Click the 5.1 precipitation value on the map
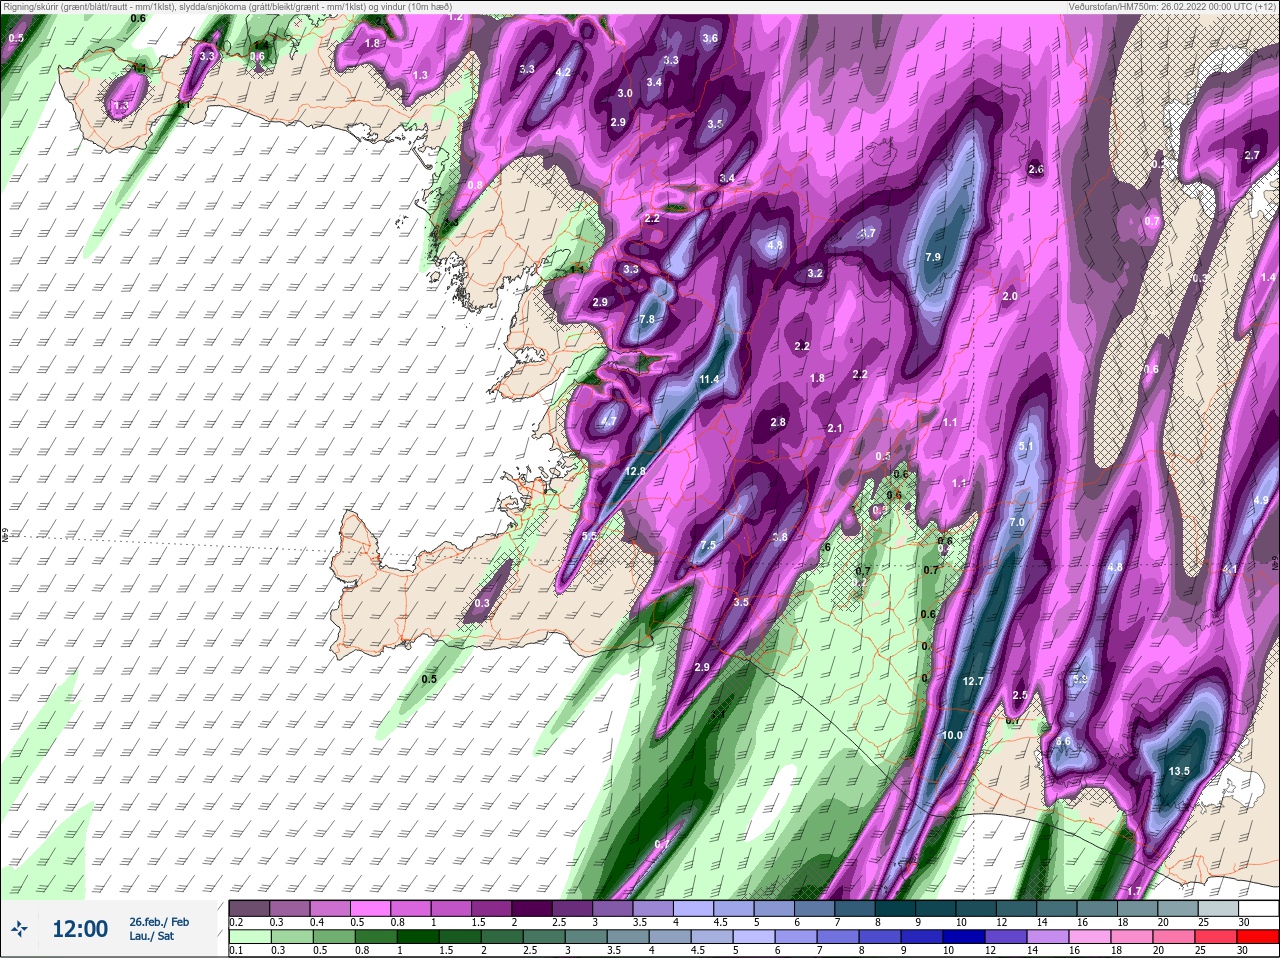1280x958 pixels. click(x=1025, y=446)
